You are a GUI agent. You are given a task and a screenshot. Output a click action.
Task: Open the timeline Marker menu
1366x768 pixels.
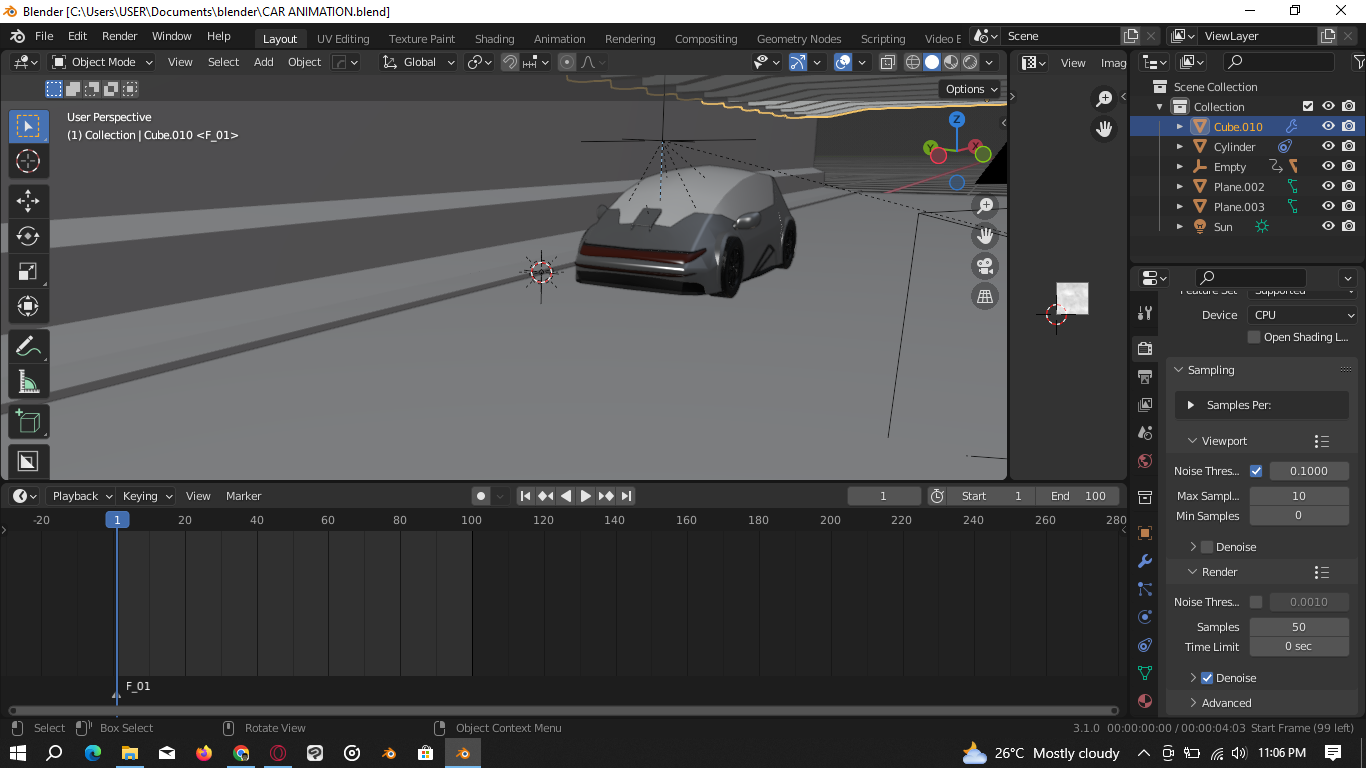tap(243, 496)
